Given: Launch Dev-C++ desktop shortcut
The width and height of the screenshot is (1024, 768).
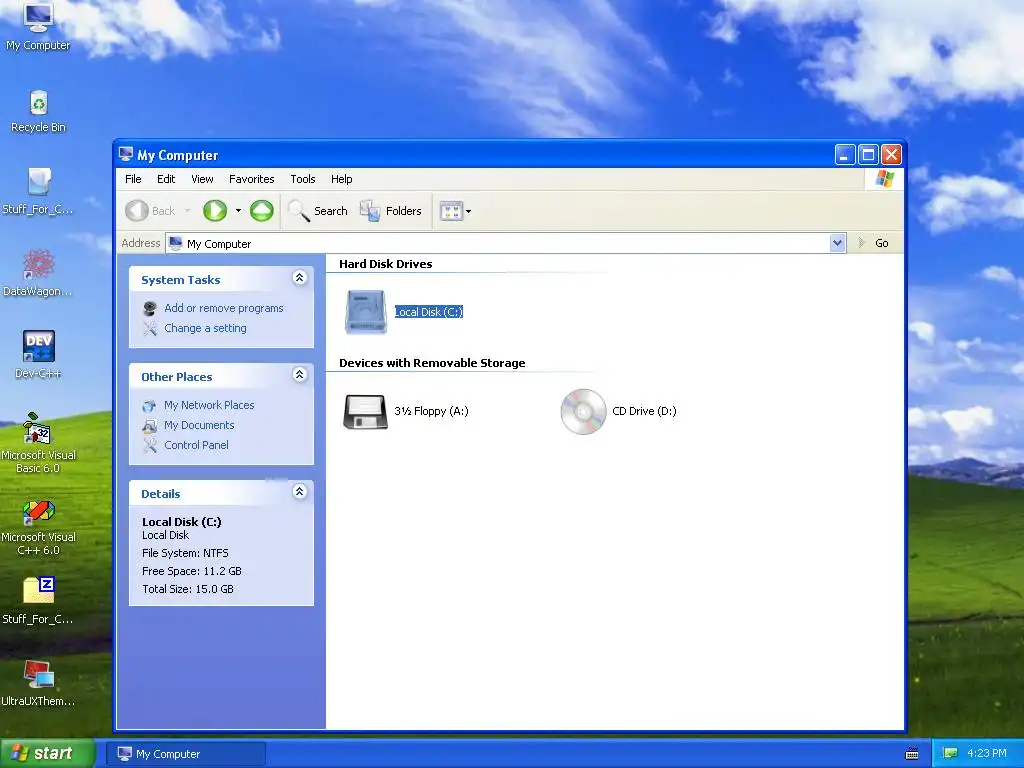Looking at the screenshot, I should [x=38, y=355].
